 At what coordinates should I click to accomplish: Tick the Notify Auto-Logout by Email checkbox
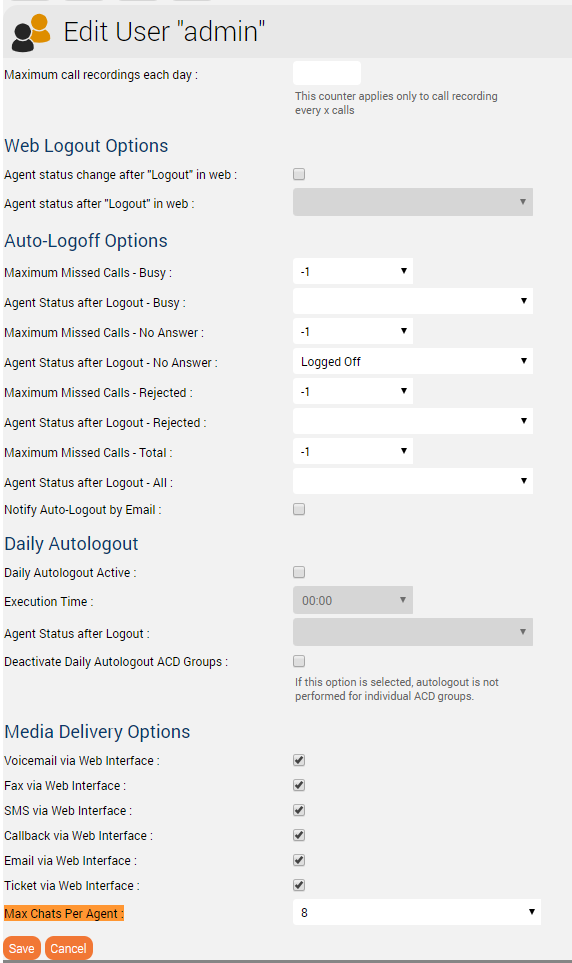click(x=299, y=509)
